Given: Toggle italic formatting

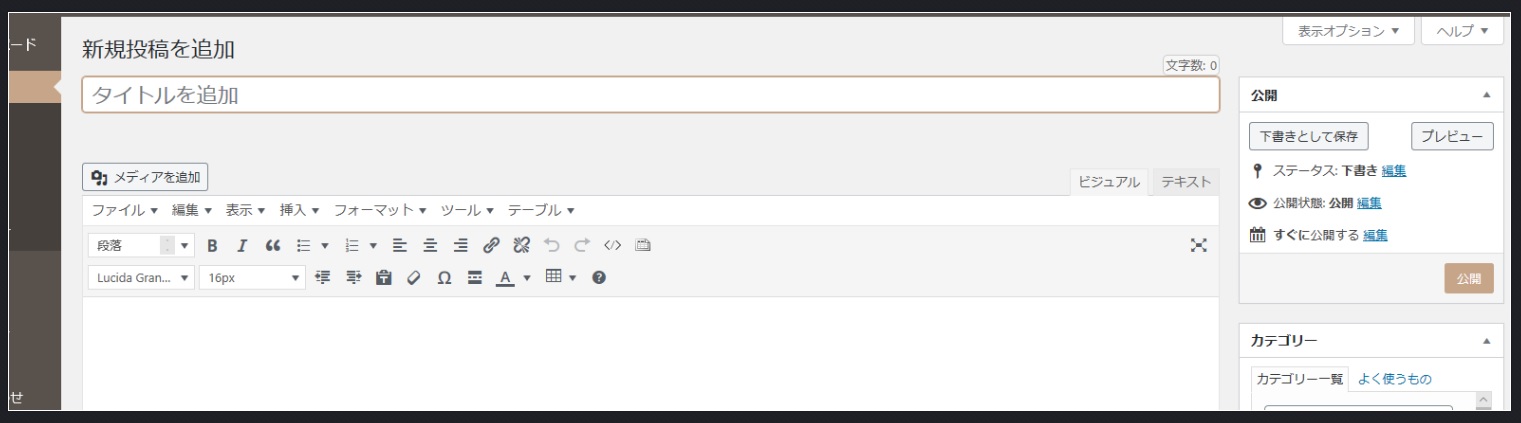Looking at the screenshot, I should 241,245.
